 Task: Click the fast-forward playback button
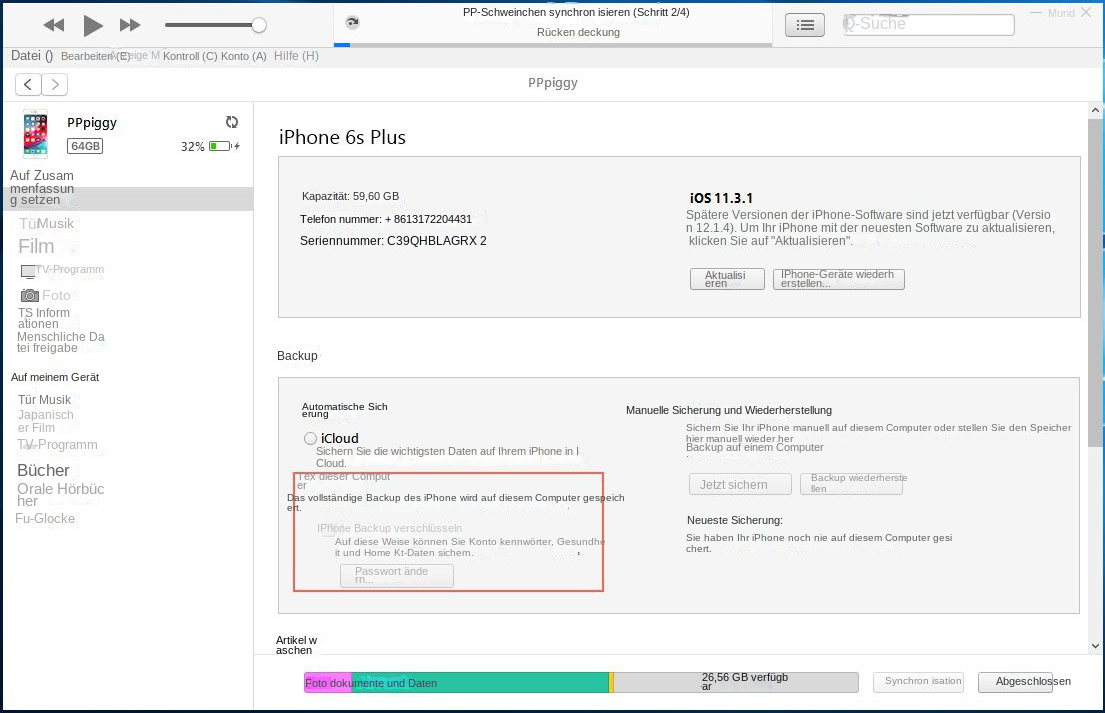tap(130, 25)
